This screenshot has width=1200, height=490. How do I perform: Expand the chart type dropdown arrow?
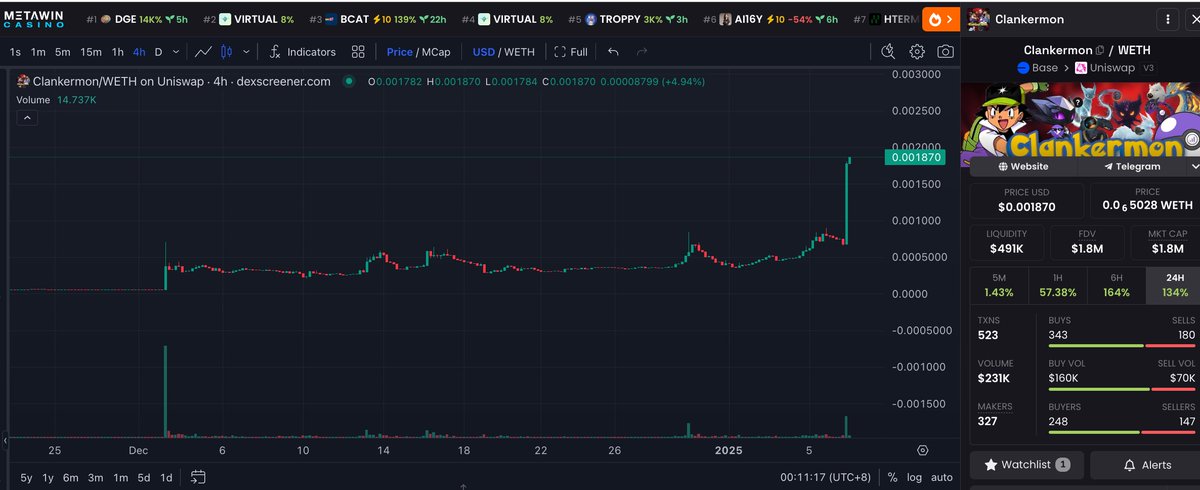tap(245, 51)
